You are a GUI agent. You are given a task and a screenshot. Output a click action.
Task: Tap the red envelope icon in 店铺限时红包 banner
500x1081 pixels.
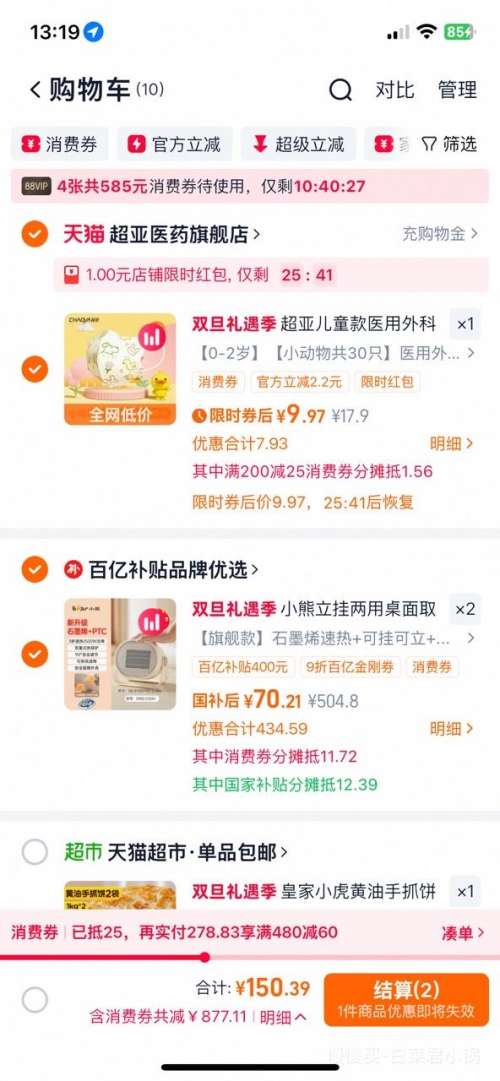tap(70, 275)
